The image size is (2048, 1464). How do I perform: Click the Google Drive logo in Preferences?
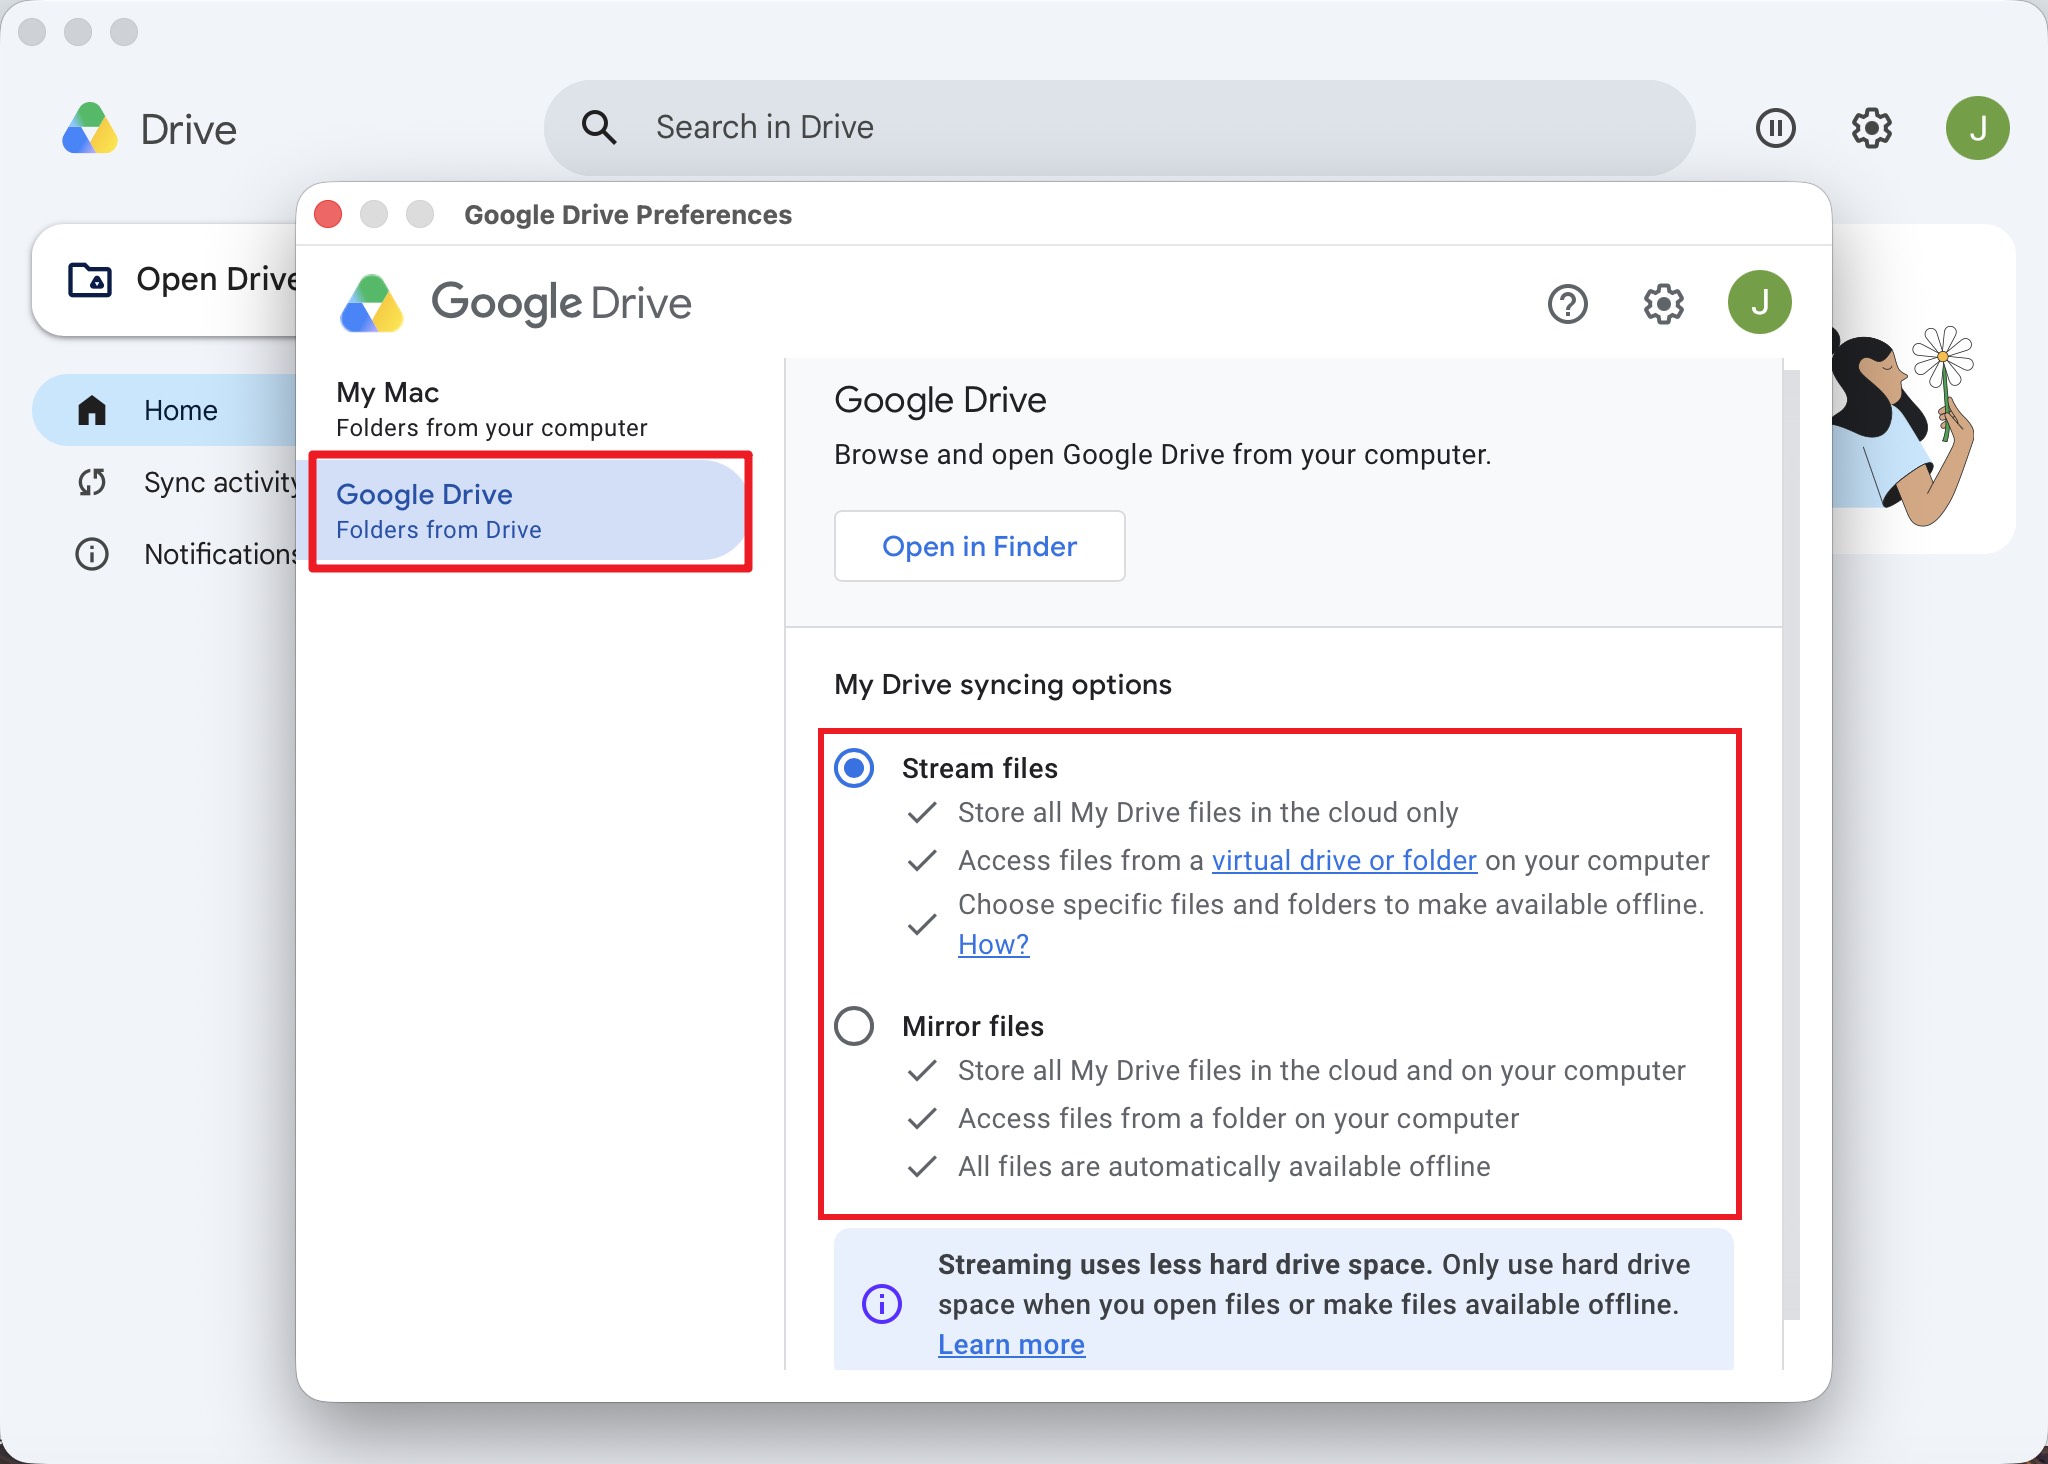click(372, 303)
